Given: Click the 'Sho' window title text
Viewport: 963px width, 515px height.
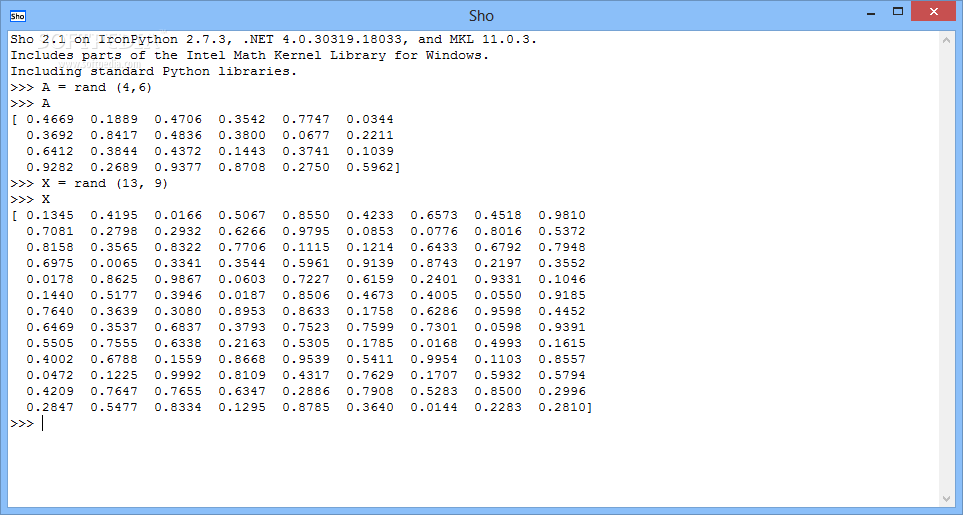Looking at the screenshot, I should point(481,15).
